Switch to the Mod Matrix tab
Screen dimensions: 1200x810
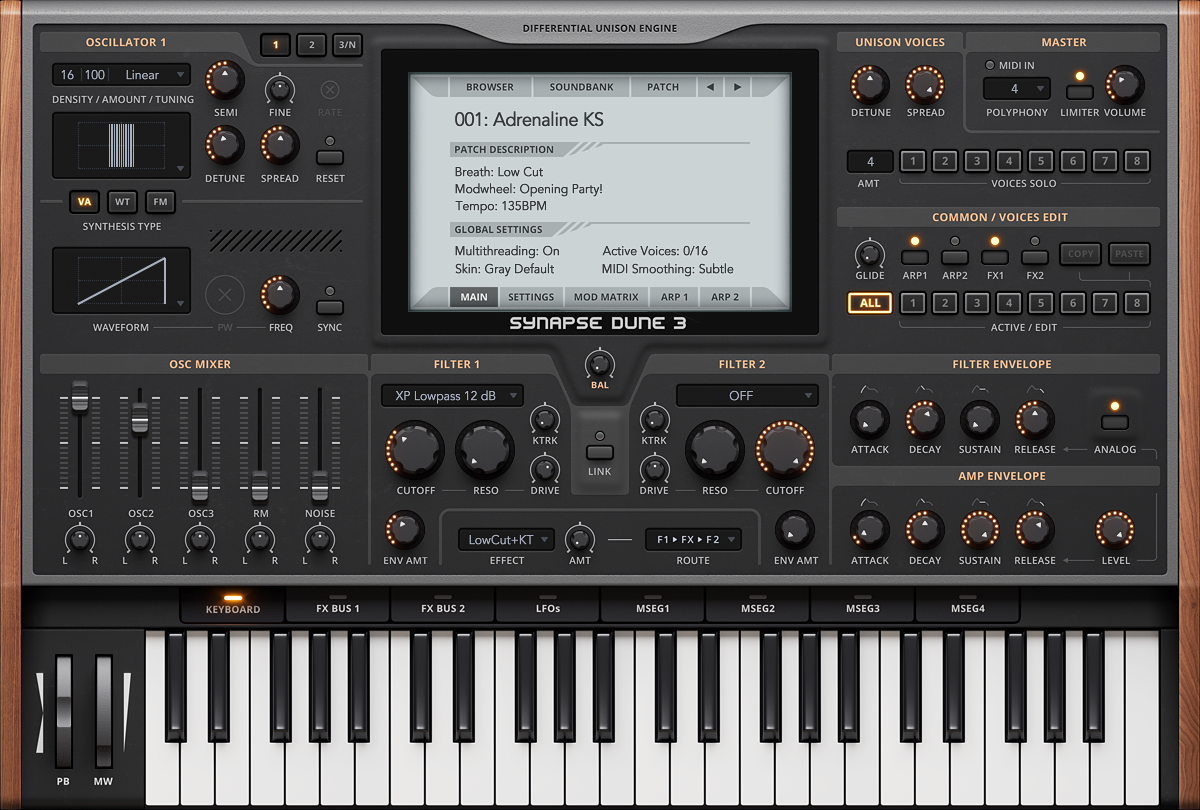(x=606, y=297)
